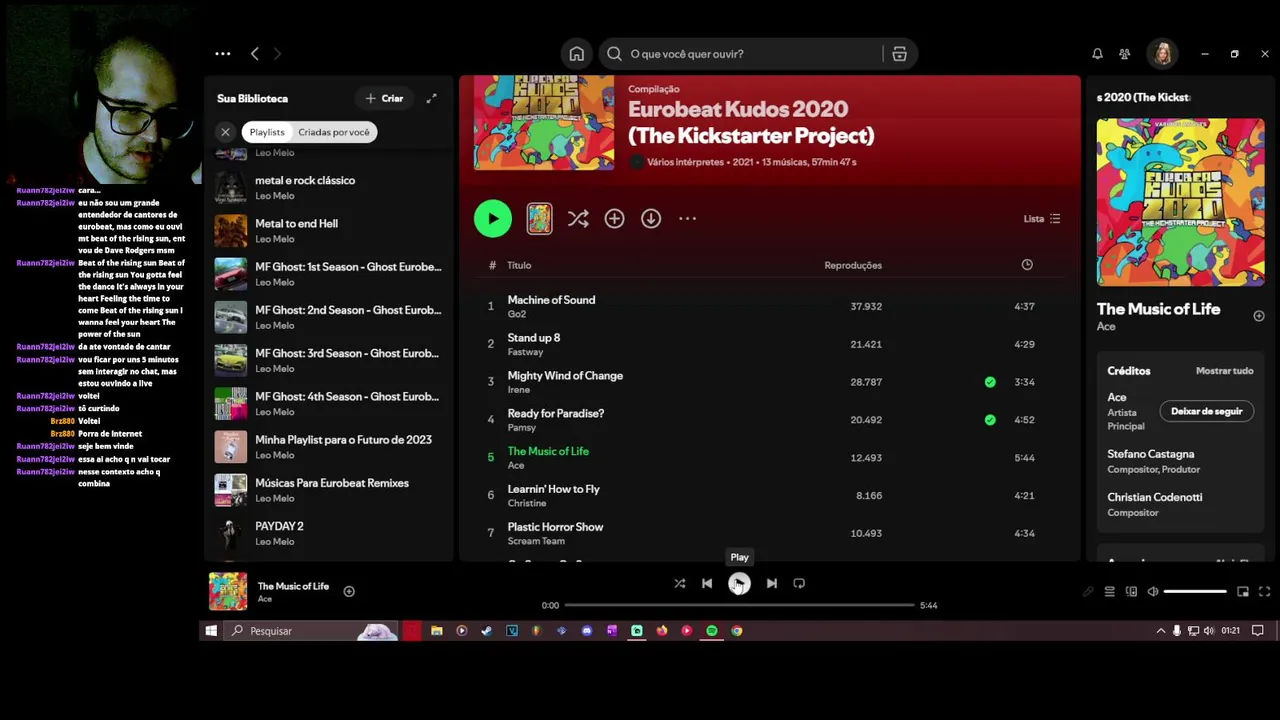Open artist link Scream Team
The height and width of the screenshot is (720, 1280).
[x=536, y=541]
